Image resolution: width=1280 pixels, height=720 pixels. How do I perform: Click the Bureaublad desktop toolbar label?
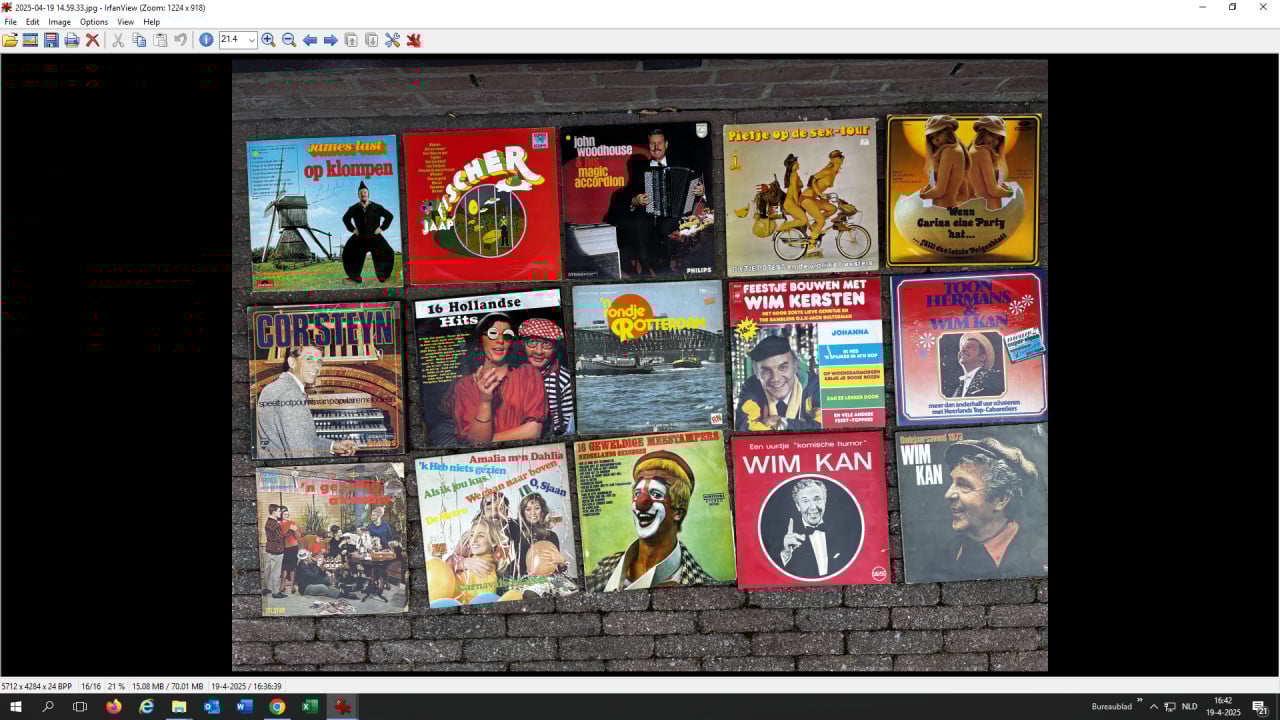(x=1112, y=706)
